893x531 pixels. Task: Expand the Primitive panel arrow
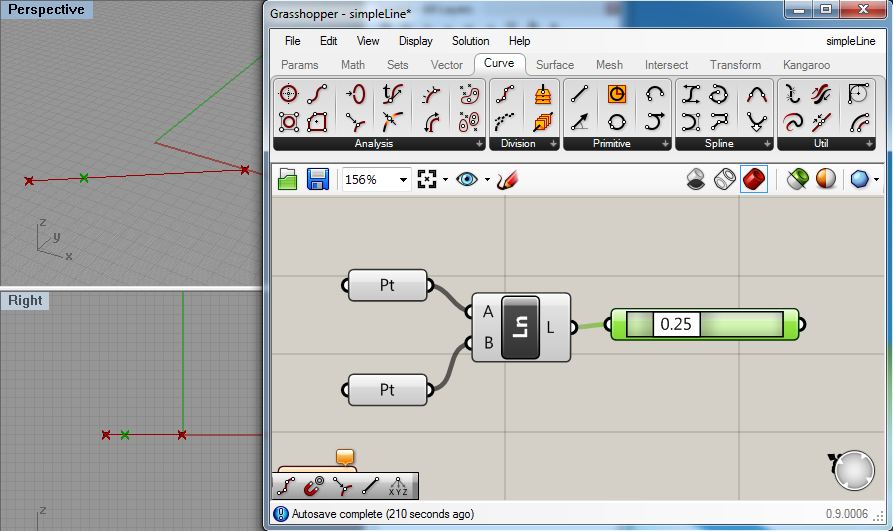pos(665,144)
